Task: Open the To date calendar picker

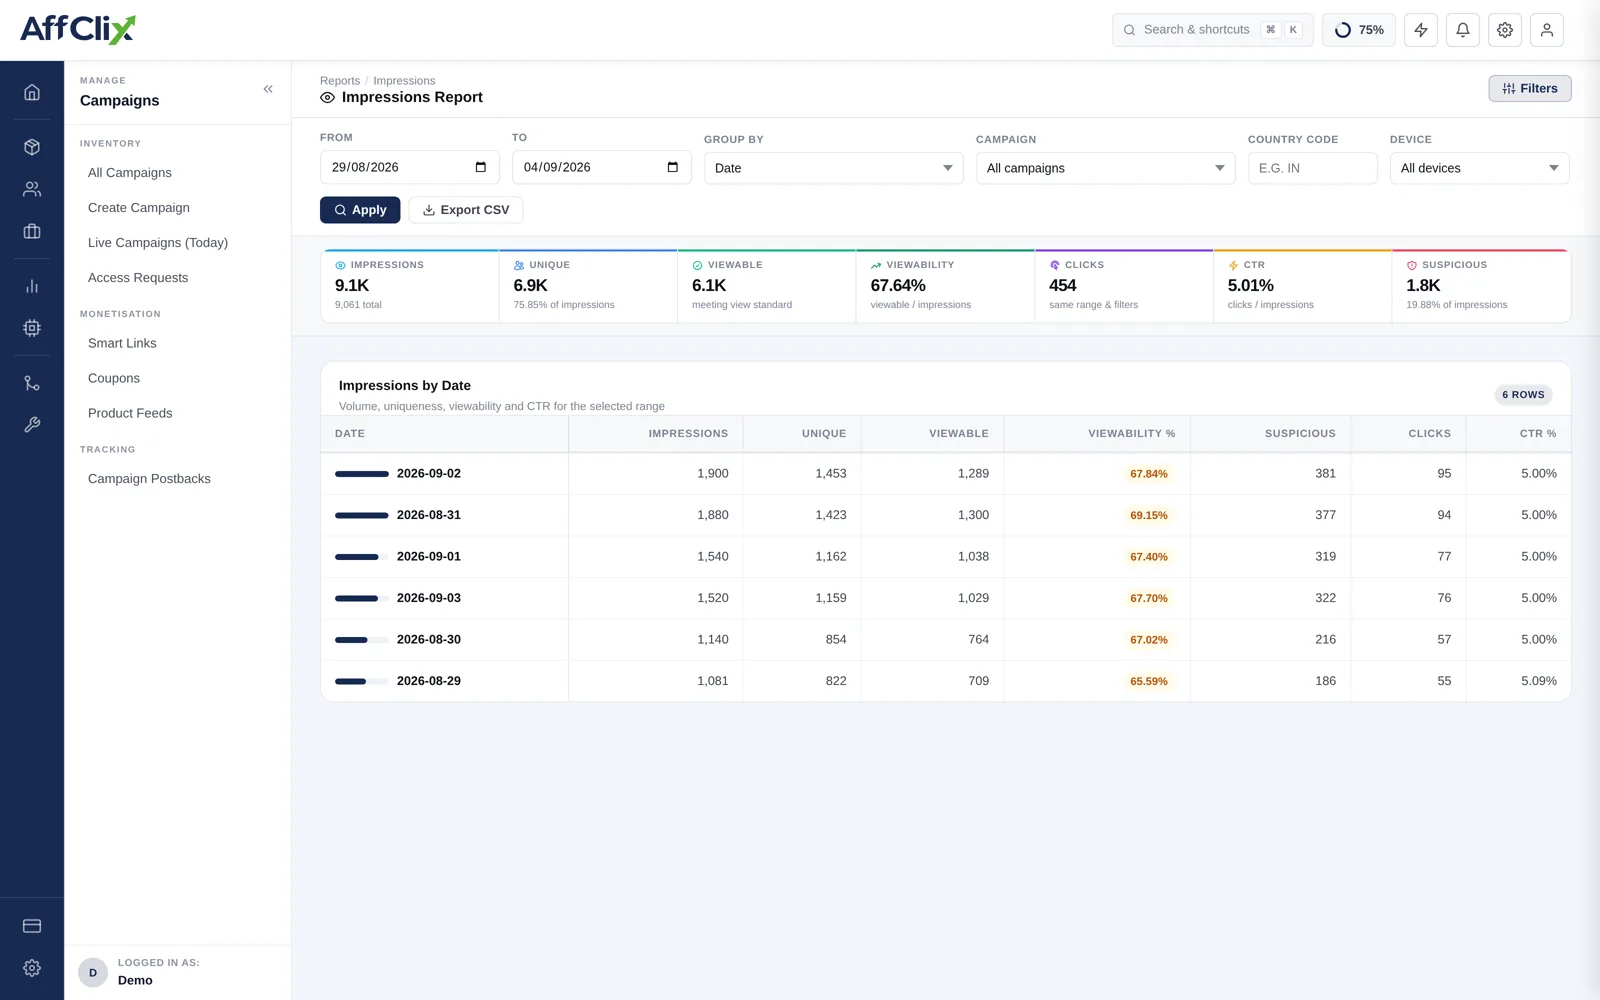Action: 673,167
